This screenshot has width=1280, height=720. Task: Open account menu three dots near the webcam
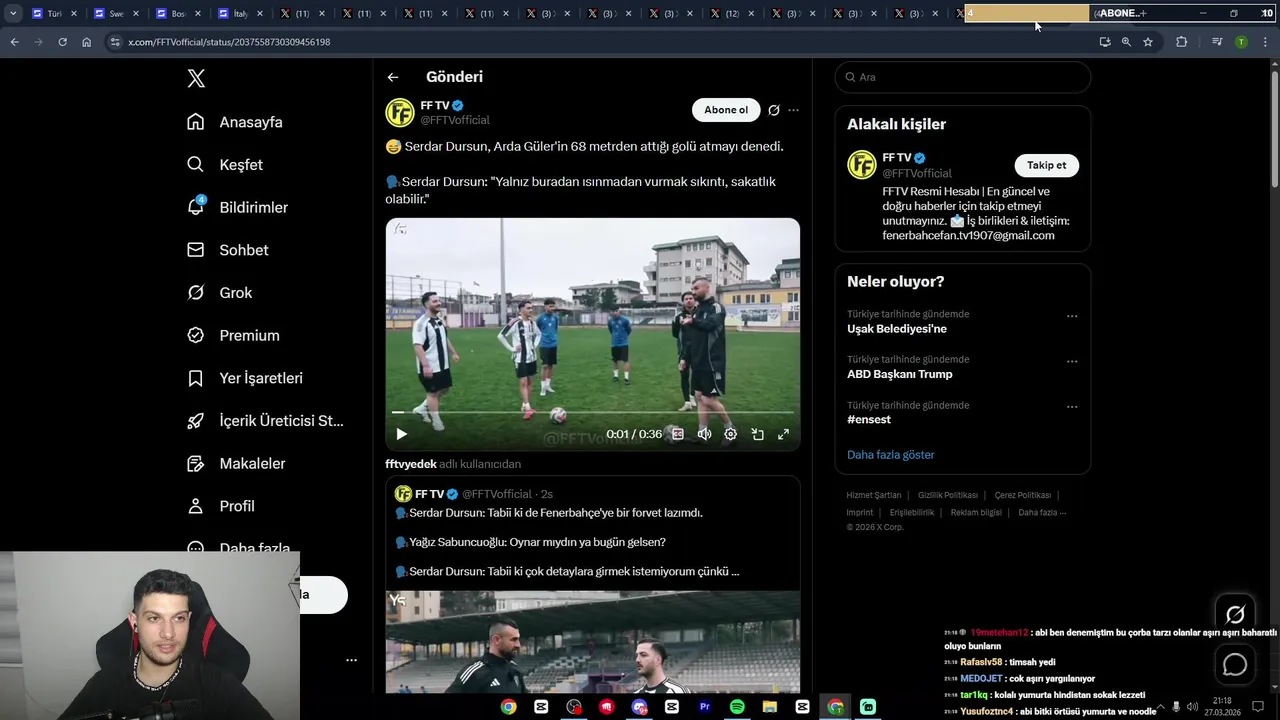(351, 660)
